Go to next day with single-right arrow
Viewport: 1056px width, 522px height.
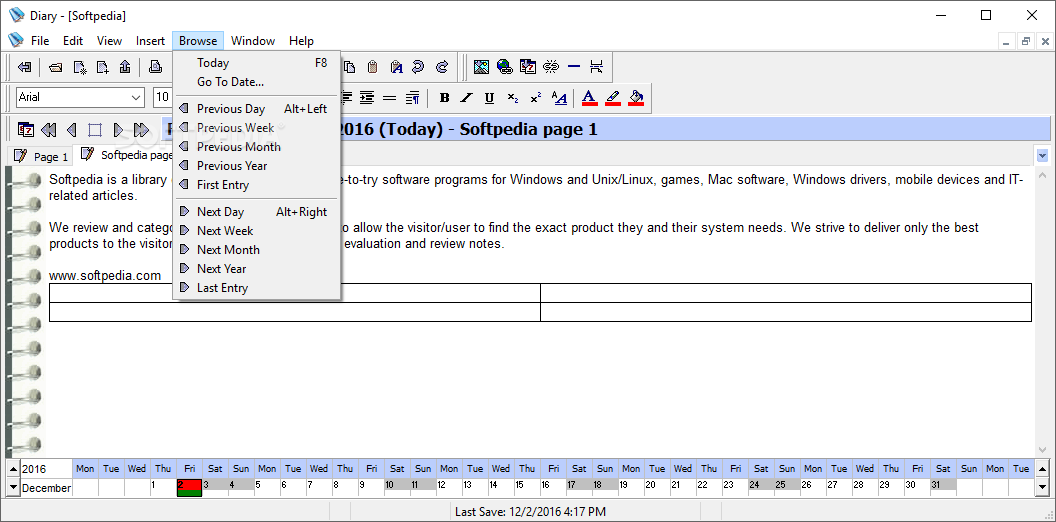click(118, 129)
